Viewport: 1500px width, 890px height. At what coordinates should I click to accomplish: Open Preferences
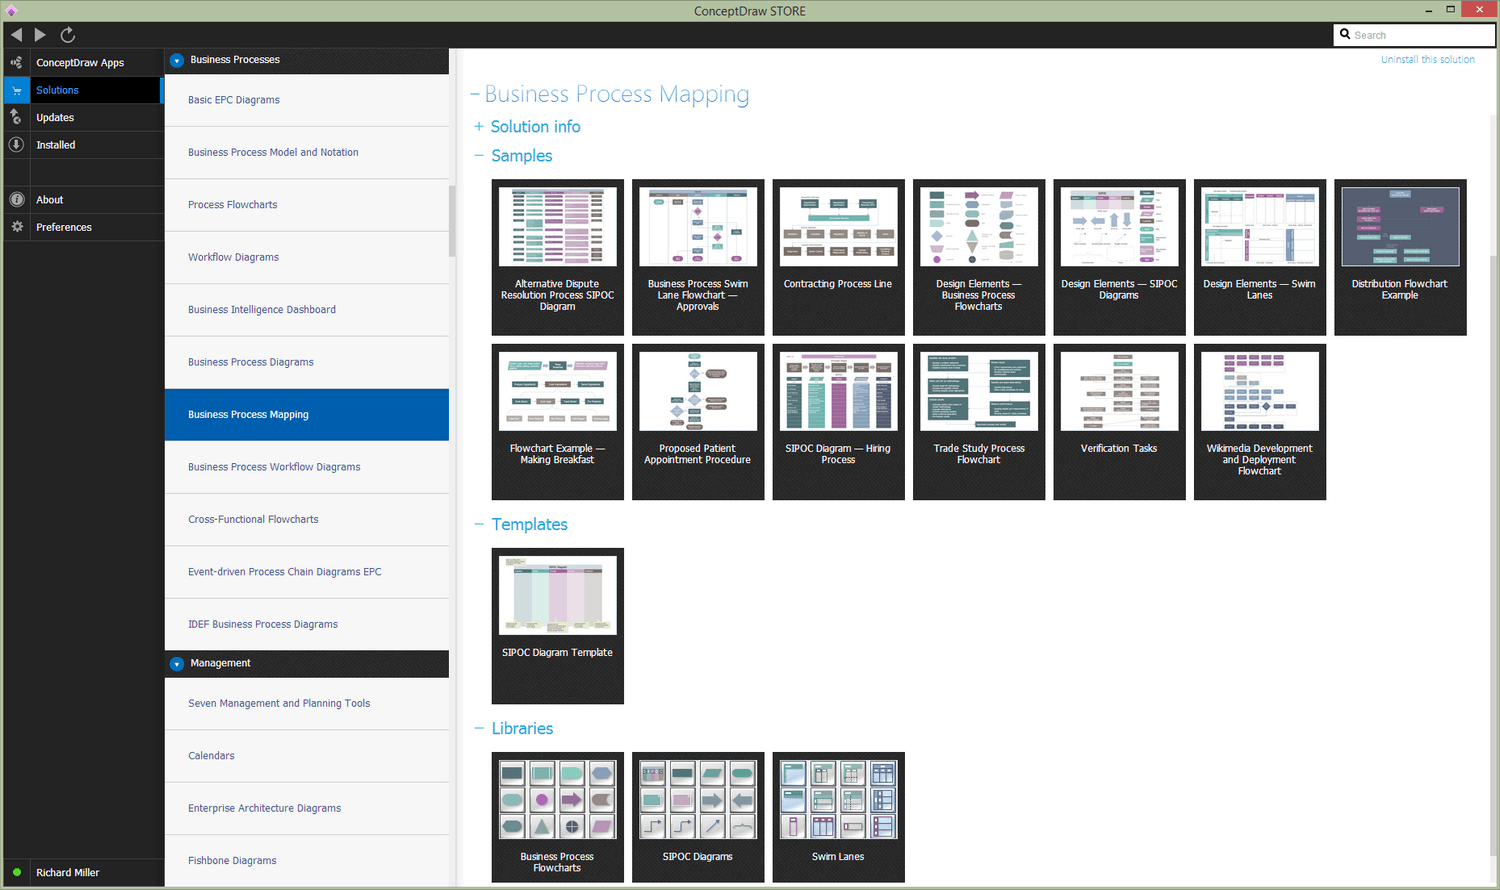tap(64, 227)
